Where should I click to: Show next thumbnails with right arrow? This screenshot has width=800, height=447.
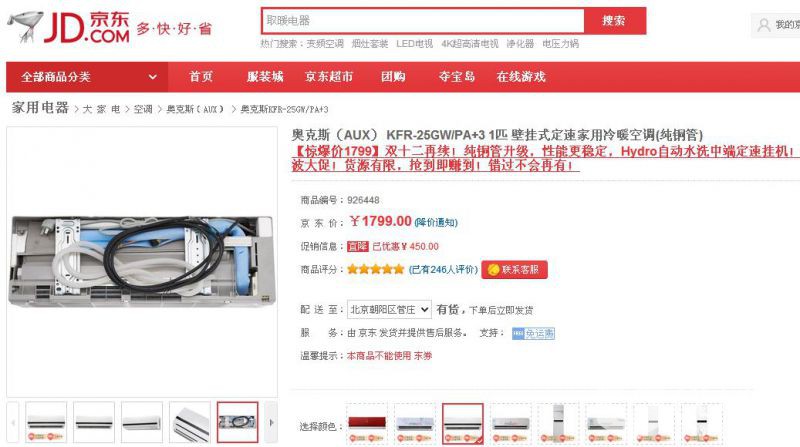click(271, 423)
